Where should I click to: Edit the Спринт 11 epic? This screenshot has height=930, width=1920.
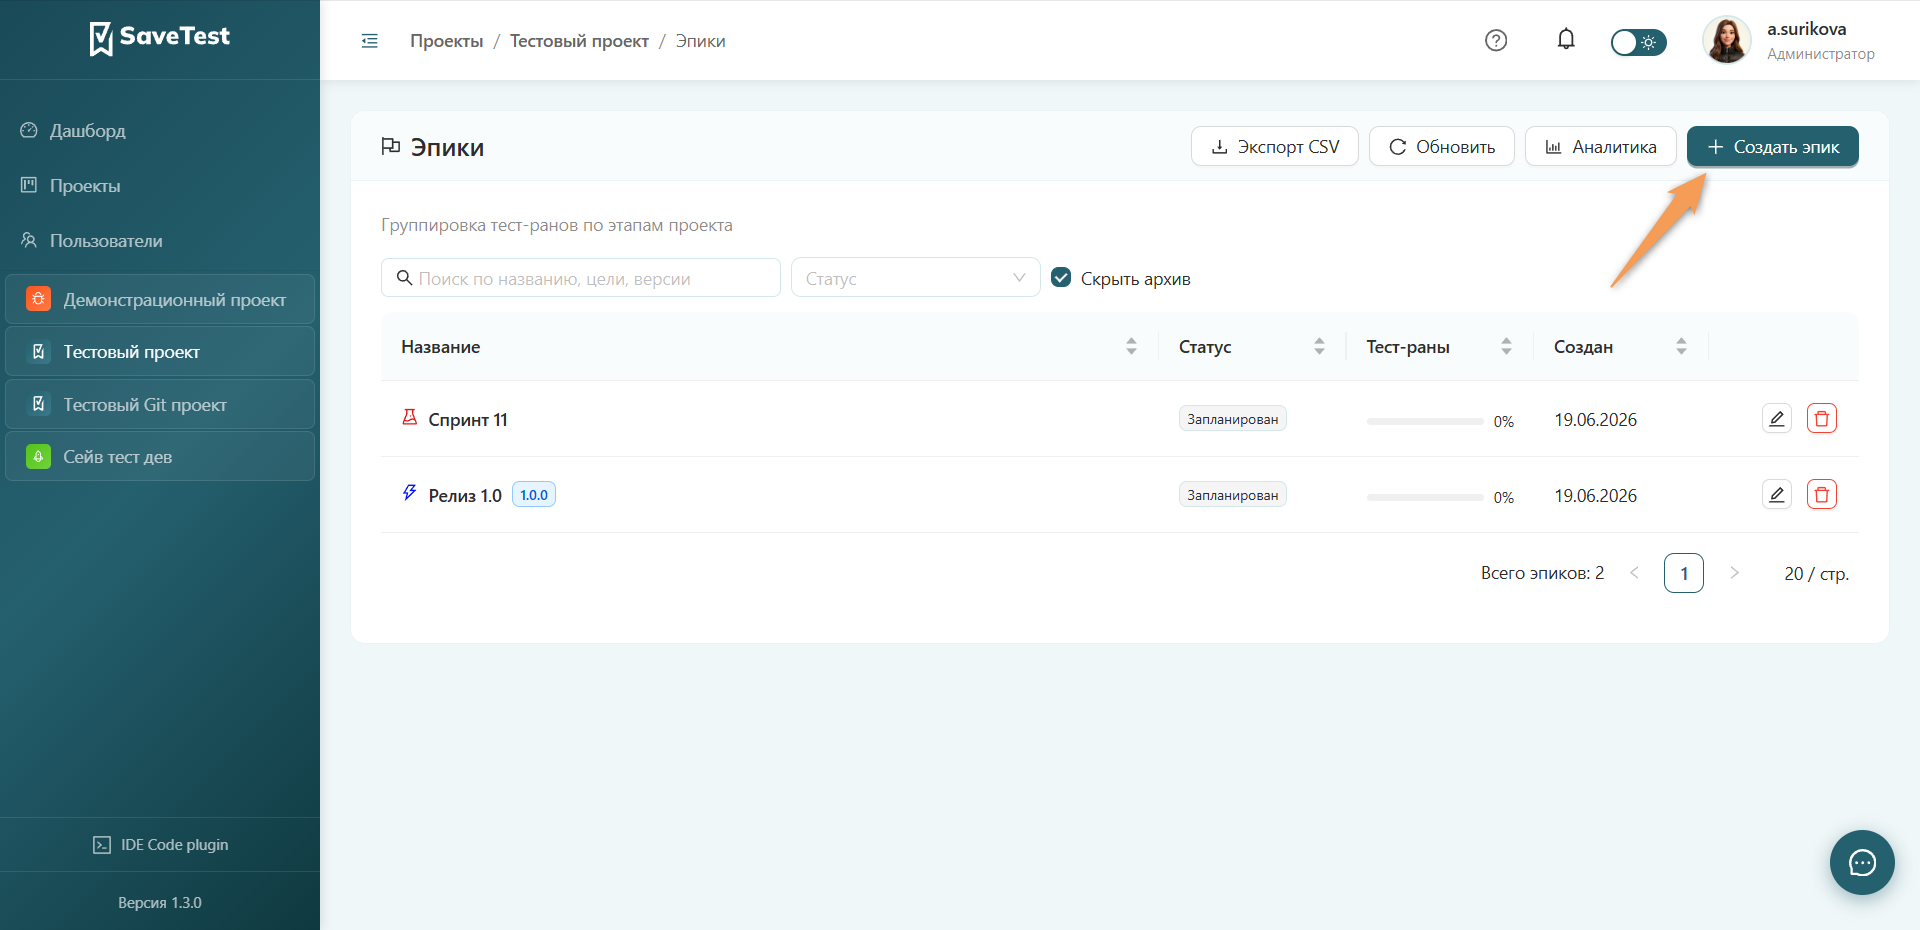[1777, 419]
